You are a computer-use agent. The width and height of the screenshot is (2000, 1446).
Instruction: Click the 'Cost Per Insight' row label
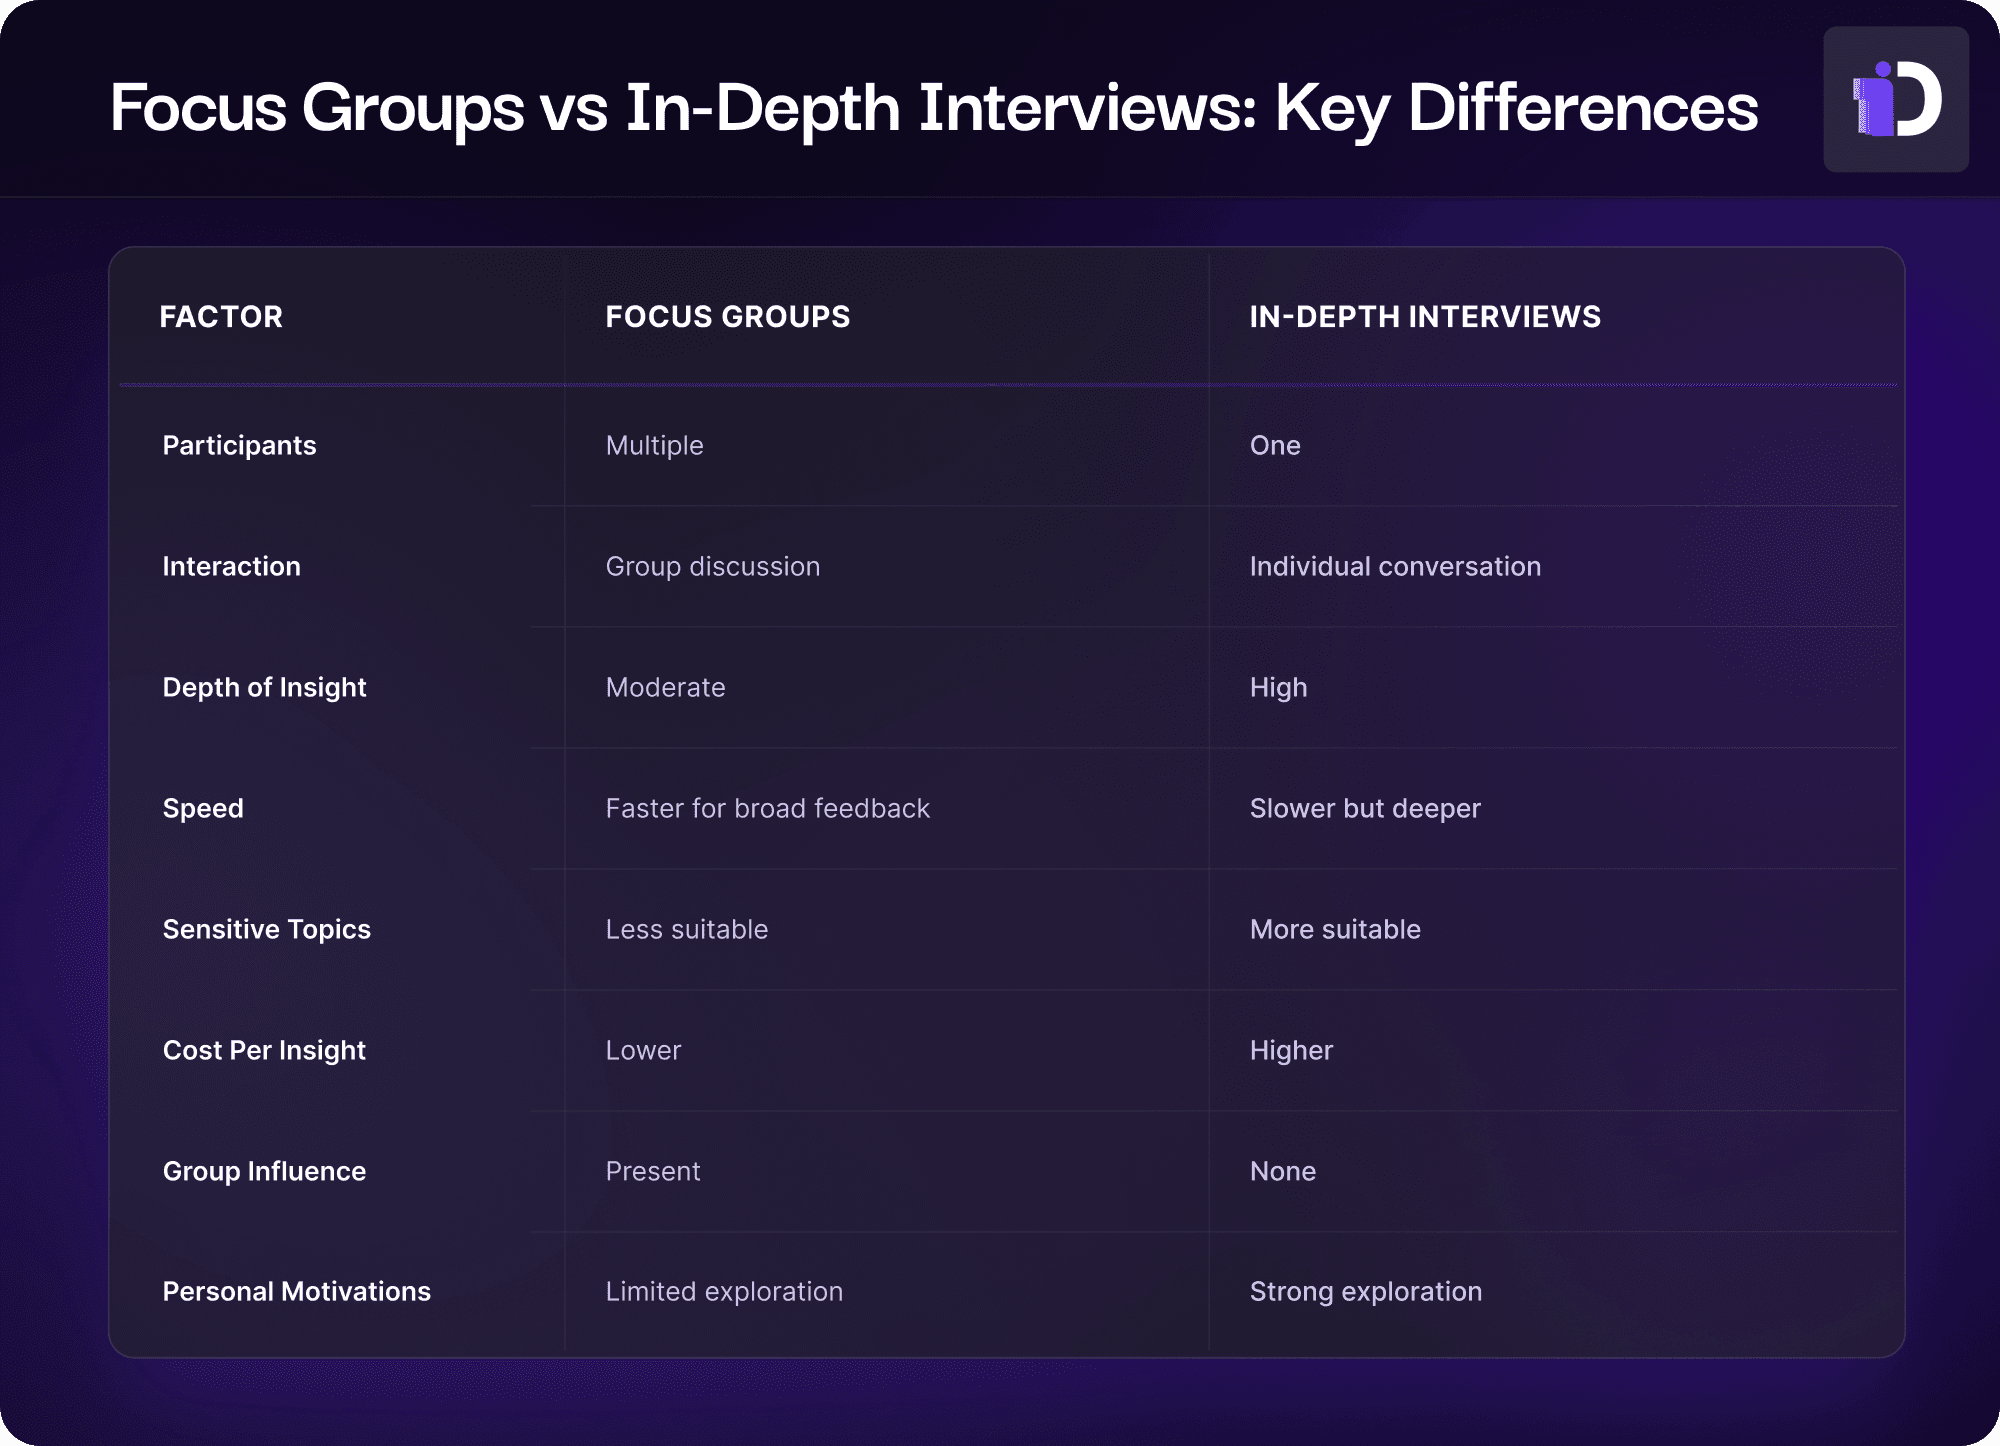264,1051
